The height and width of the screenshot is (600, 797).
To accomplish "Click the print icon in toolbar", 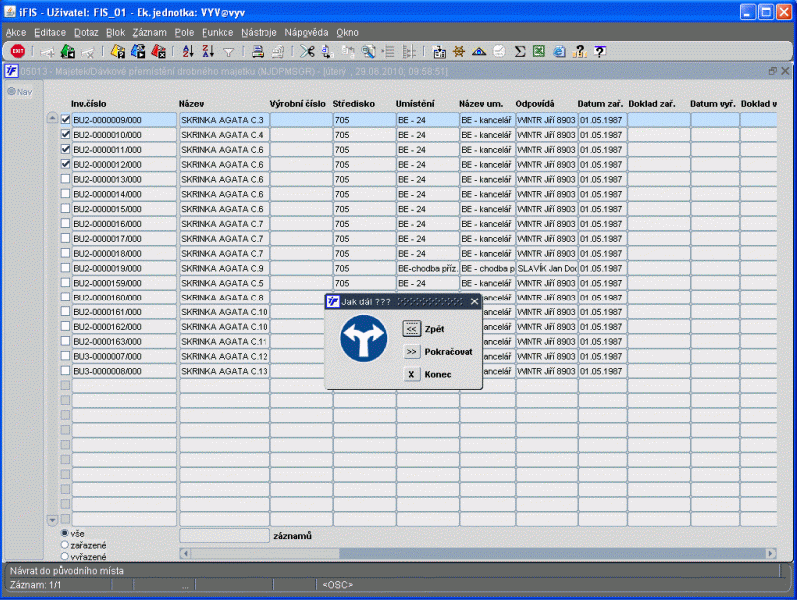I will coord(258,51).
